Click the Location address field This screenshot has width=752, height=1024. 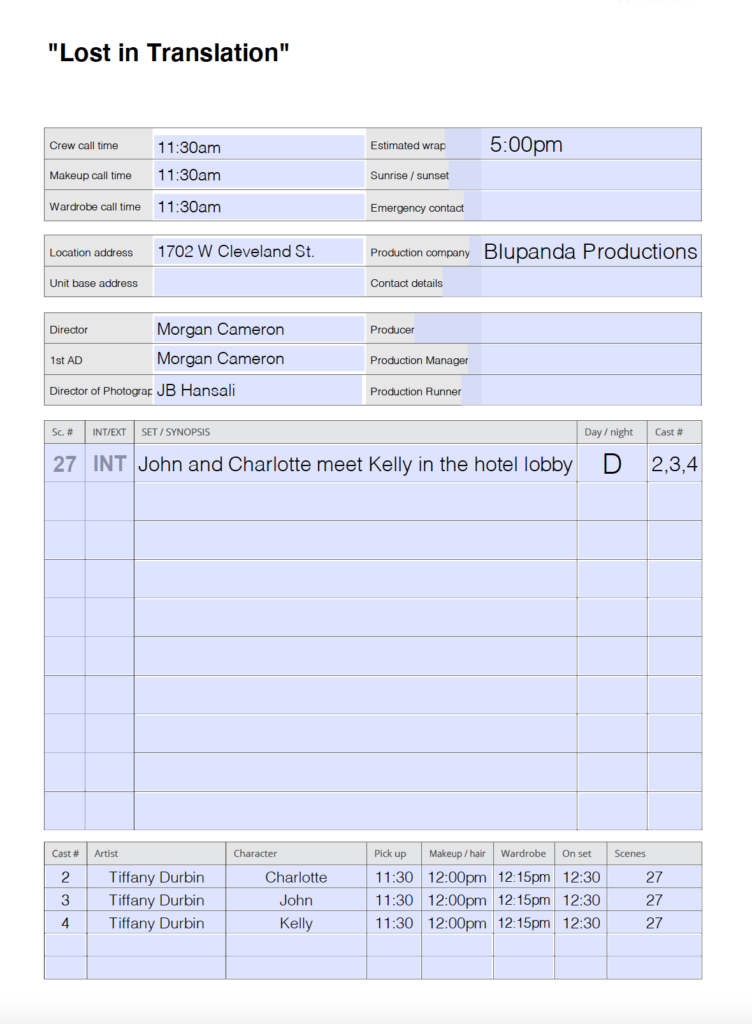click(x=258, y=252)
